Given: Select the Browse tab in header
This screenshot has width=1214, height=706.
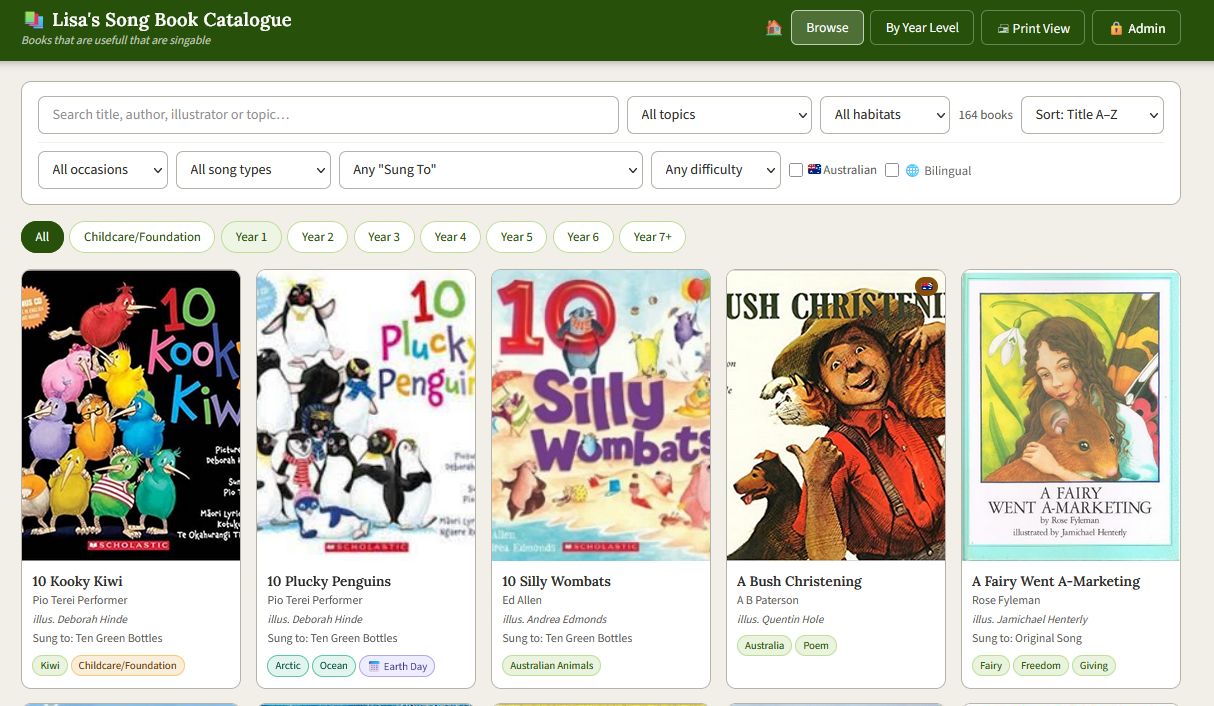Looking at the screenshot, I should (827, 28).
